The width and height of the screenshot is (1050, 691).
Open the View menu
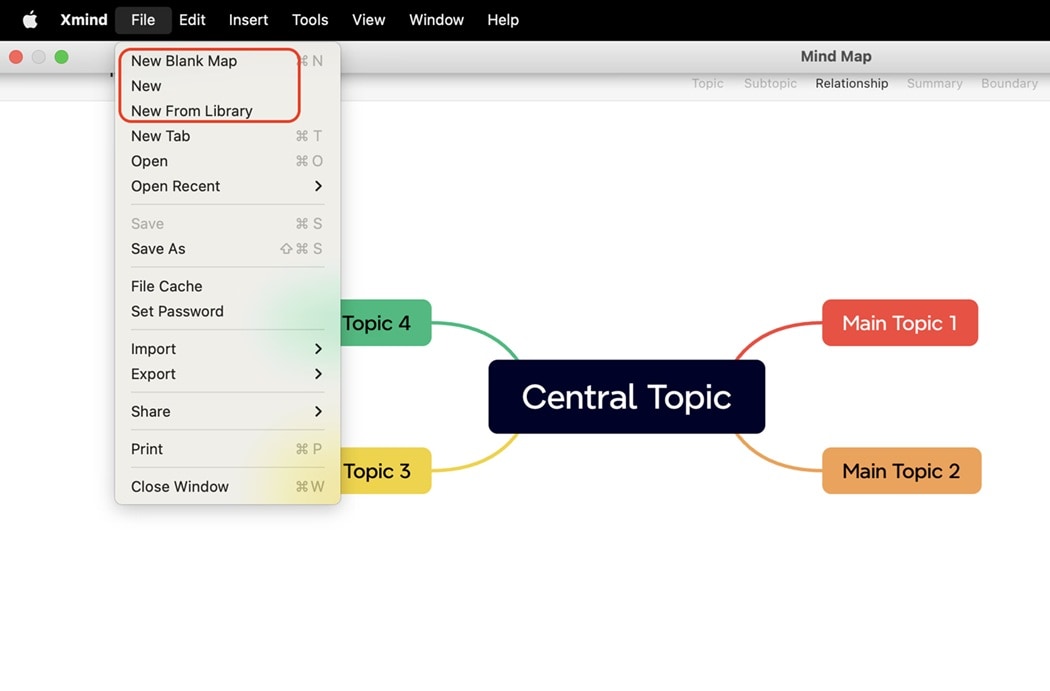click(x=369, y=20)
